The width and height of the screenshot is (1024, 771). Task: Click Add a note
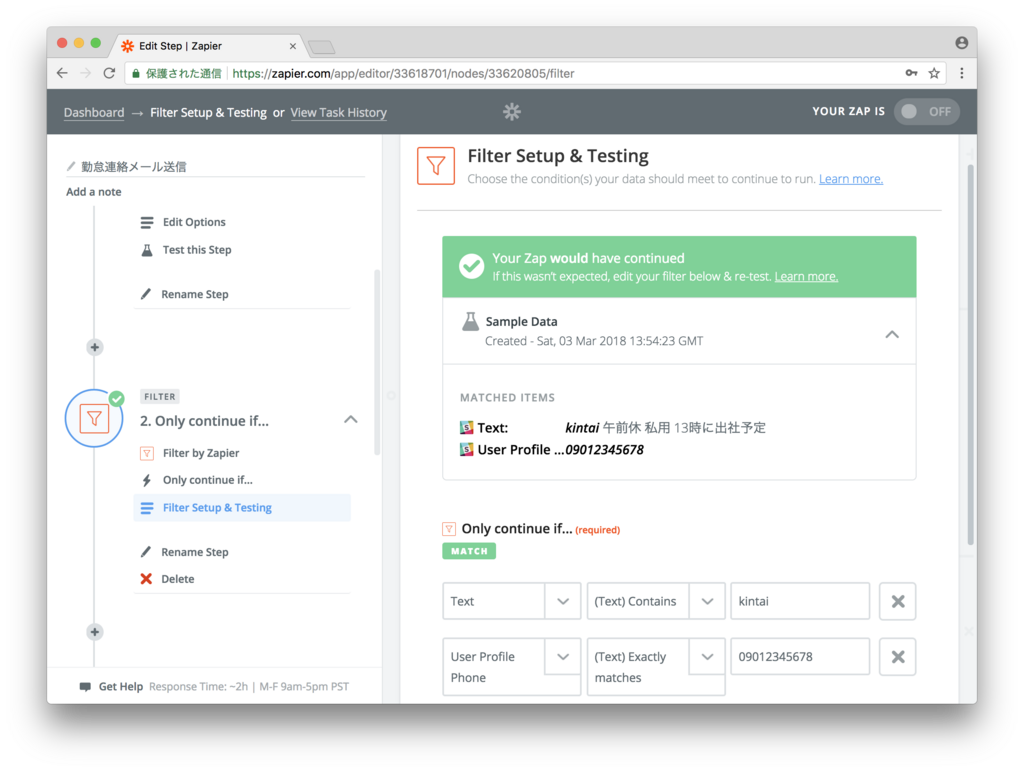click(93, 192)
